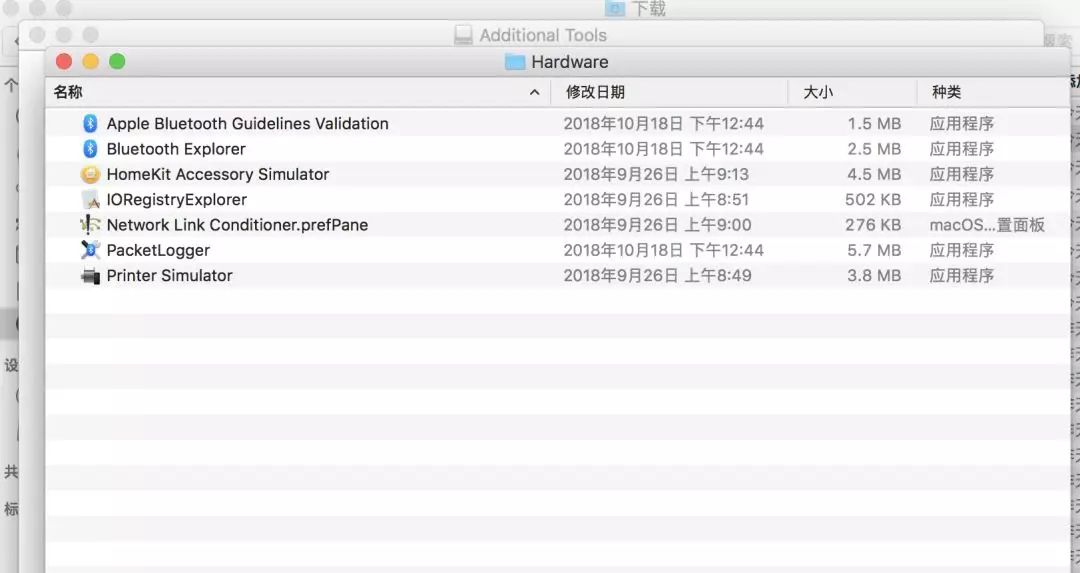Click PacketLogger's date 2018年10月18日 下午12:44
Screen dimensions: 1080x573
(x=663, y=250)
